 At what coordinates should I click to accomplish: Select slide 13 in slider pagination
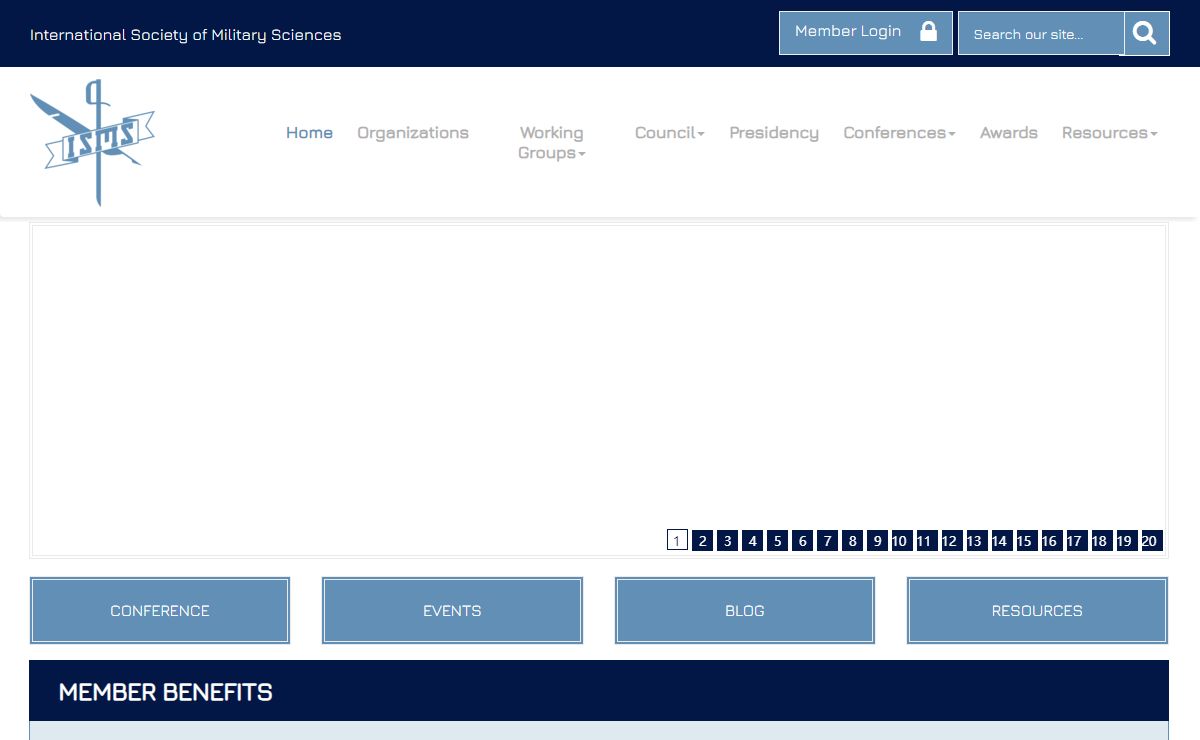point(975,540)
